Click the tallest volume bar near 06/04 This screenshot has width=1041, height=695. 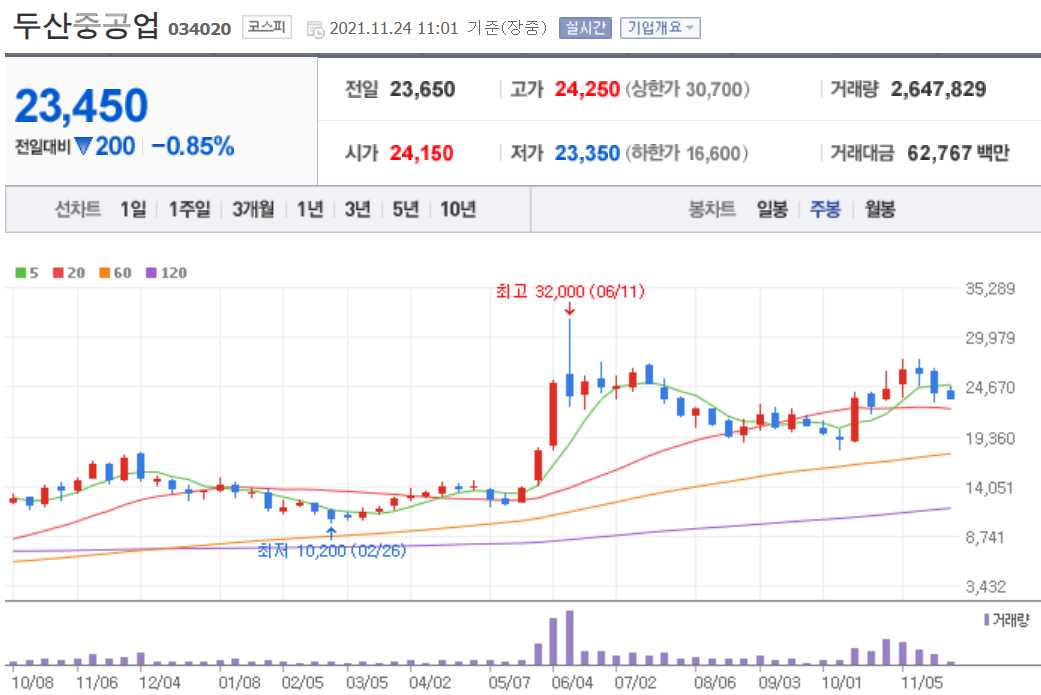pyautogui.click(x=570, y=638)
